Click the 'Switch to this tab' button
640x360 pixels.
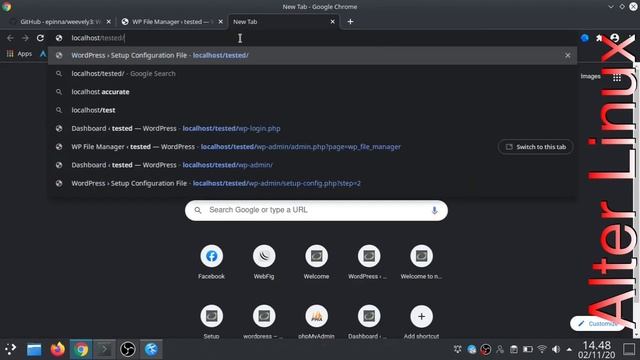coord(536,147)
